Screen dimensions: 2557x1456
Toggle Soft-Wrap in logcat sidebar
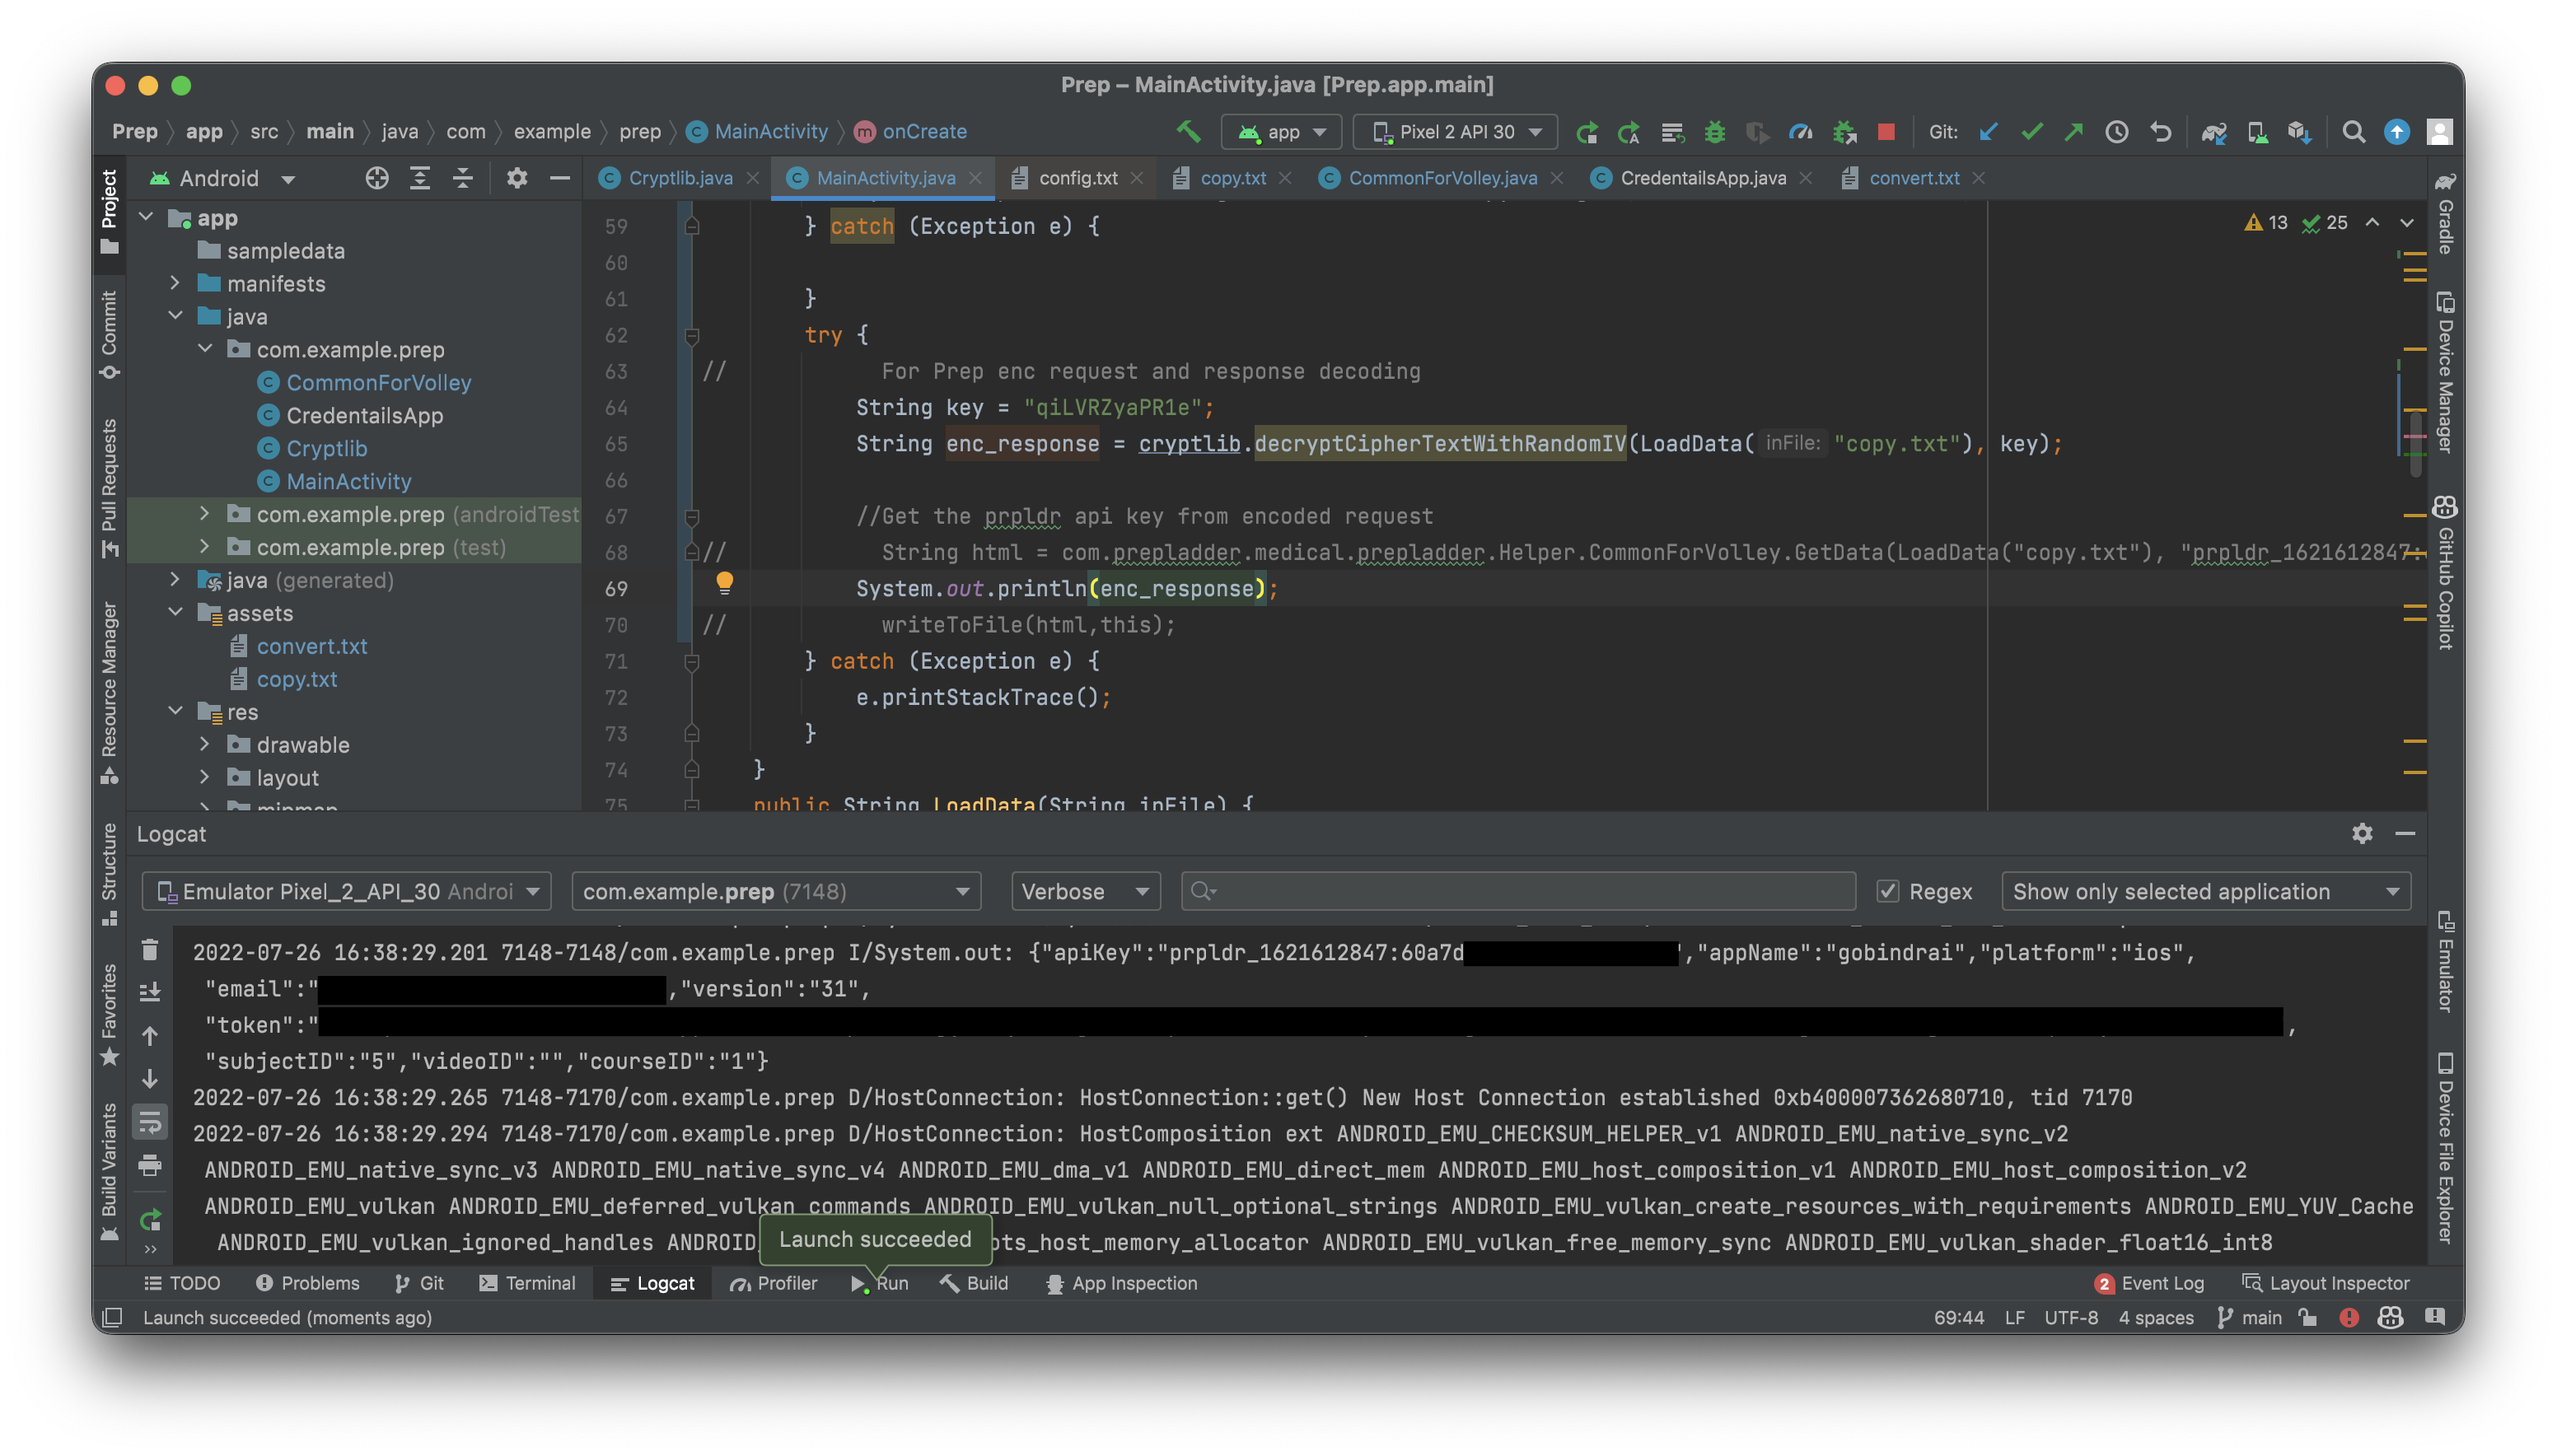(150, 1122)
